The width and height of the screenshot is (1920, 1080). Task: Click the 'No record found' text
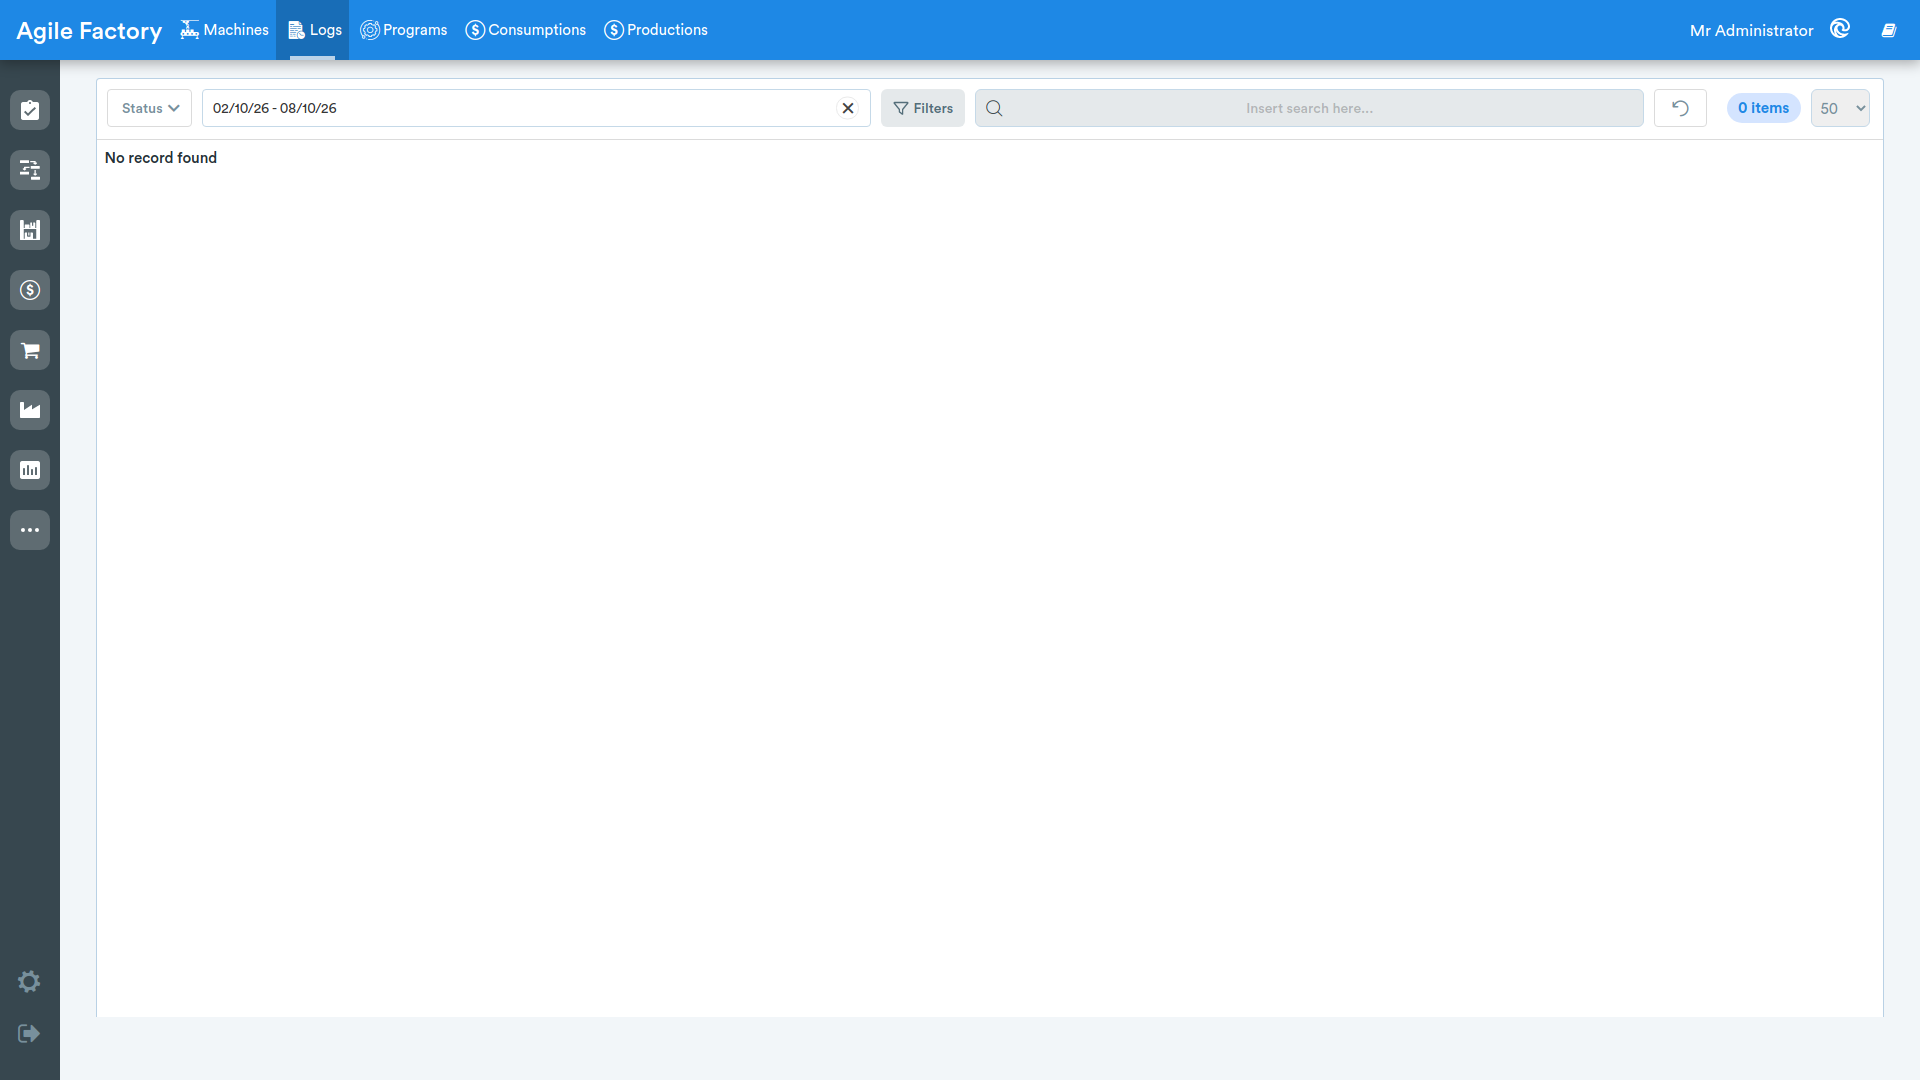[161, 158]
